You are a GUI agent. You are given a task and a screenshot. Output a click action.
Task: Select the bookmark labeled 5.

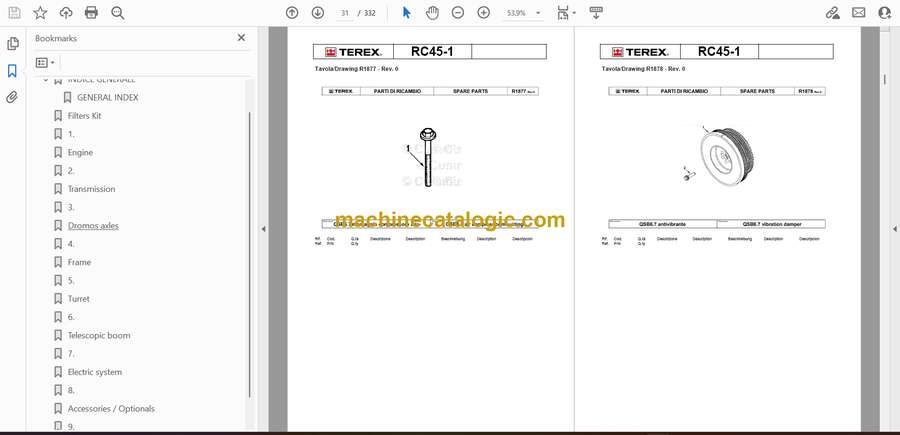coord(71,281)
